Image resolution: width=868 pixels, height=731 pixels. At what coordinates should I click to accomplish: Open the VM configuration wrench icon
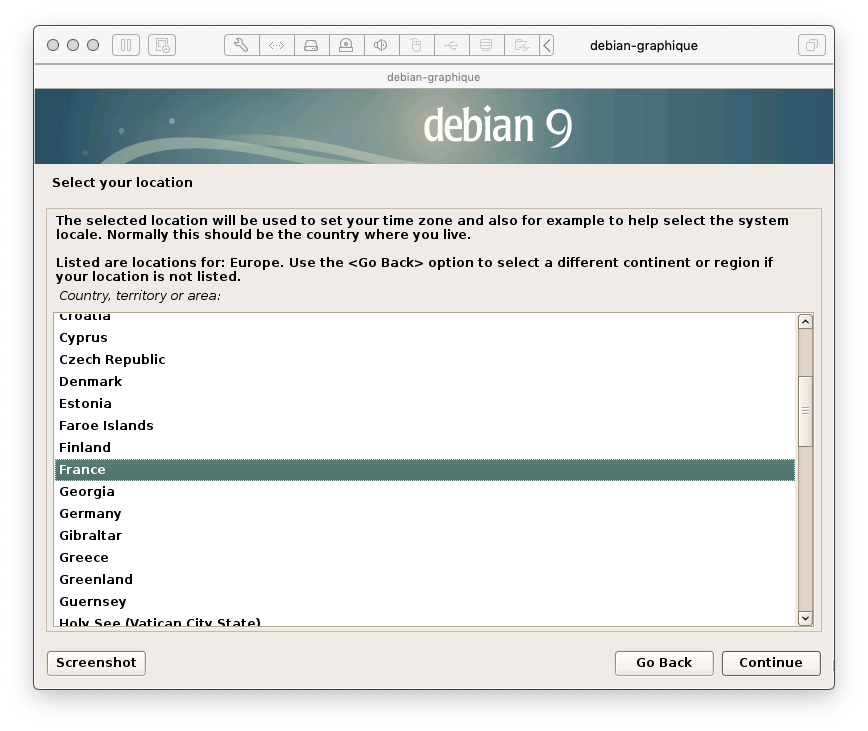241,45
